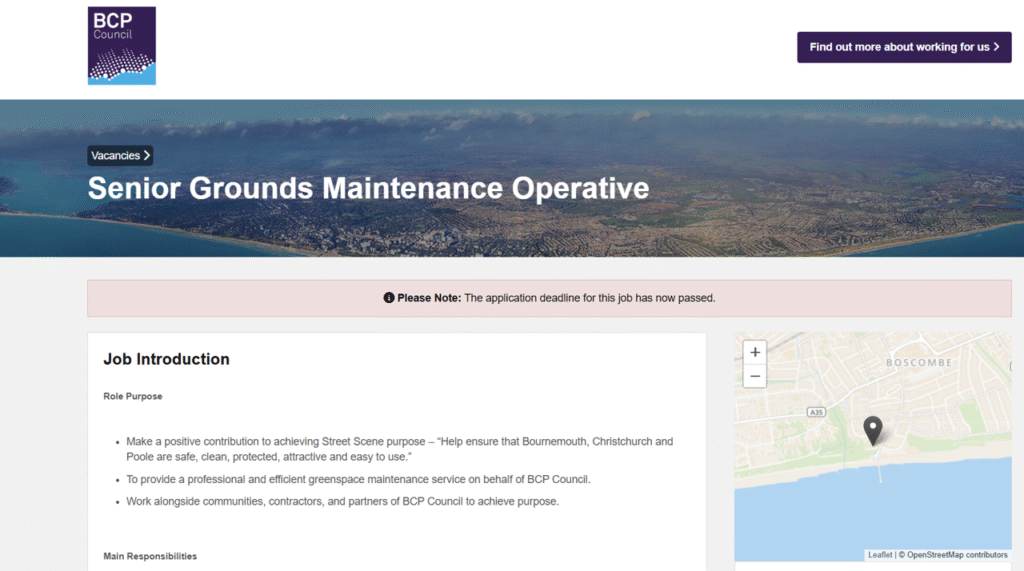Click the job location pin marker
The image size is (1024, 571).
873,429
